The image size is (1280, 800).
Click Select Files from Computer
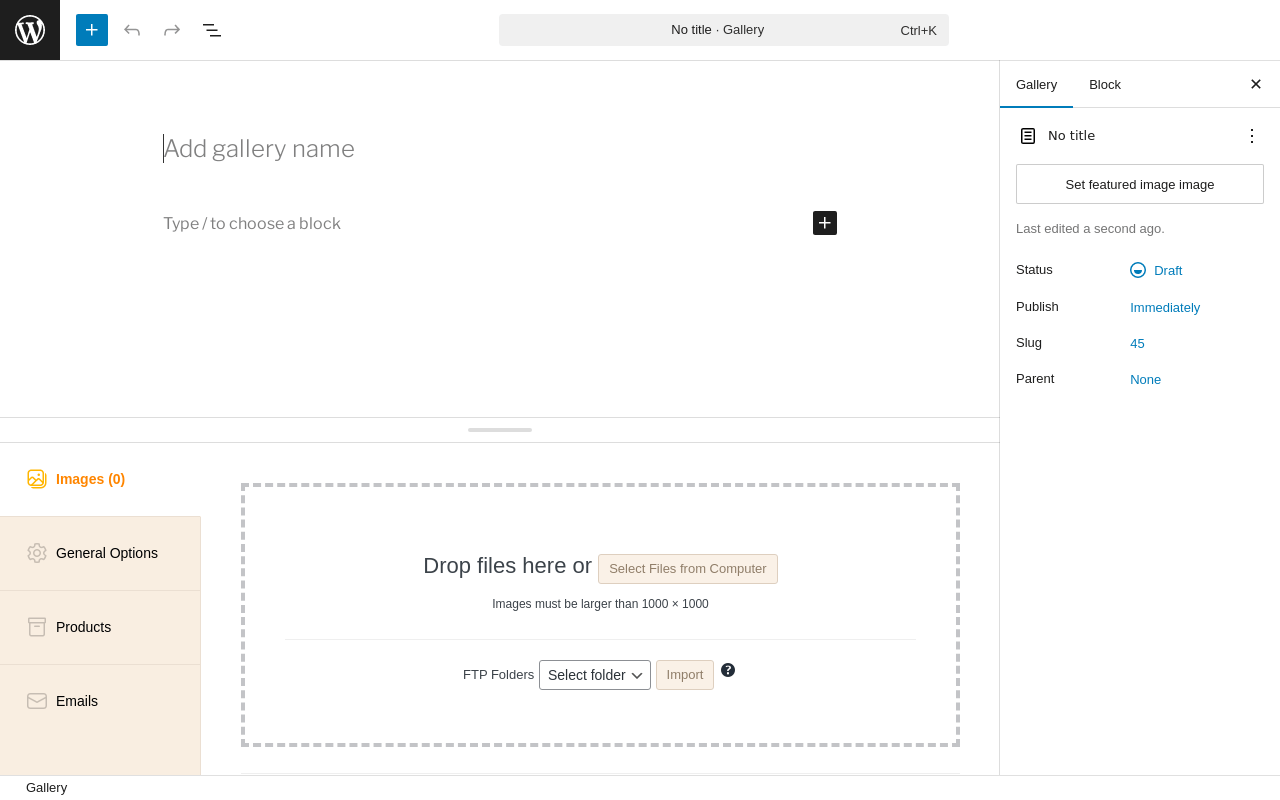(688, 569)
